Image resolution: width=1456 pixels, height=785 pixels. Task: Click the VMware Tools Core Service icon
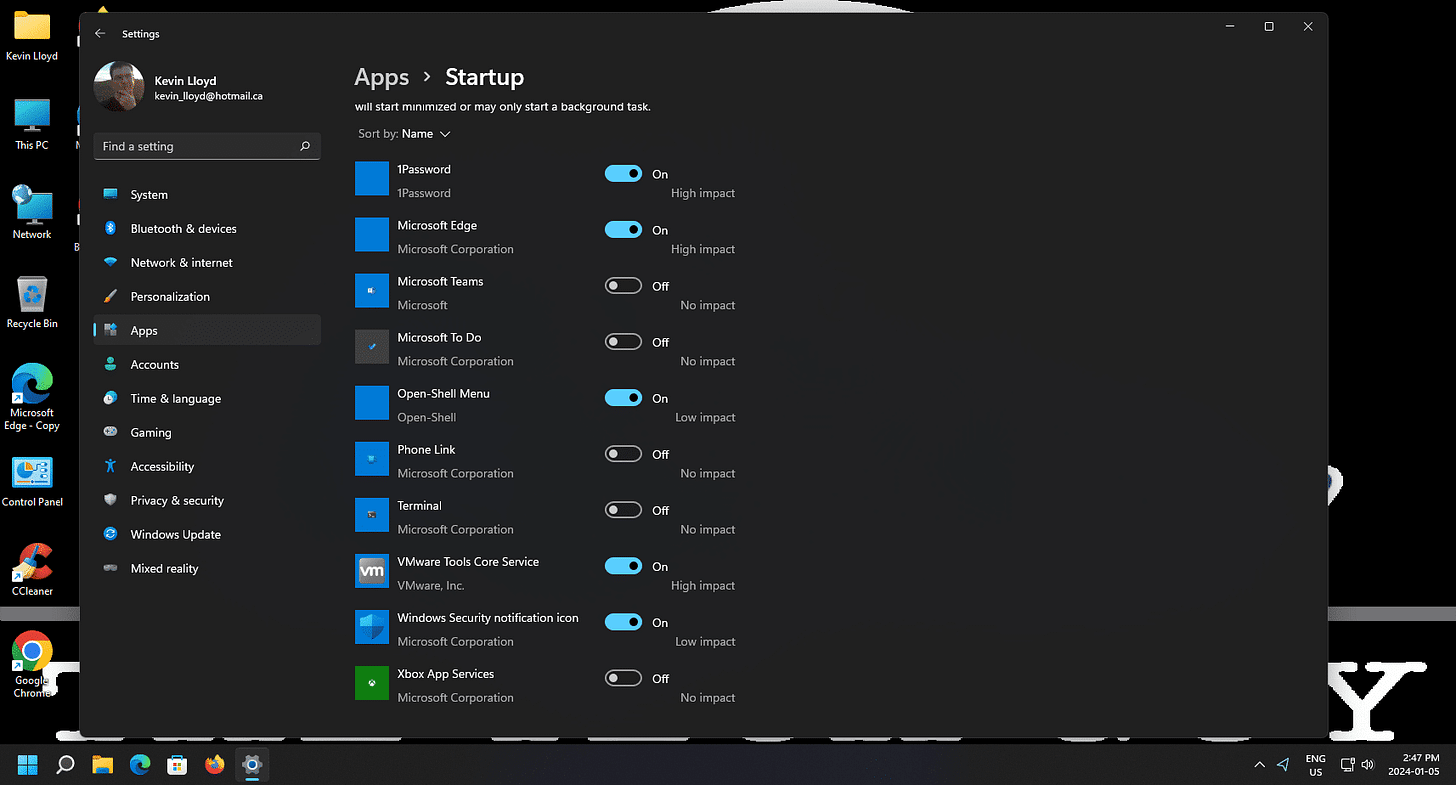click(x=371, y=570)
